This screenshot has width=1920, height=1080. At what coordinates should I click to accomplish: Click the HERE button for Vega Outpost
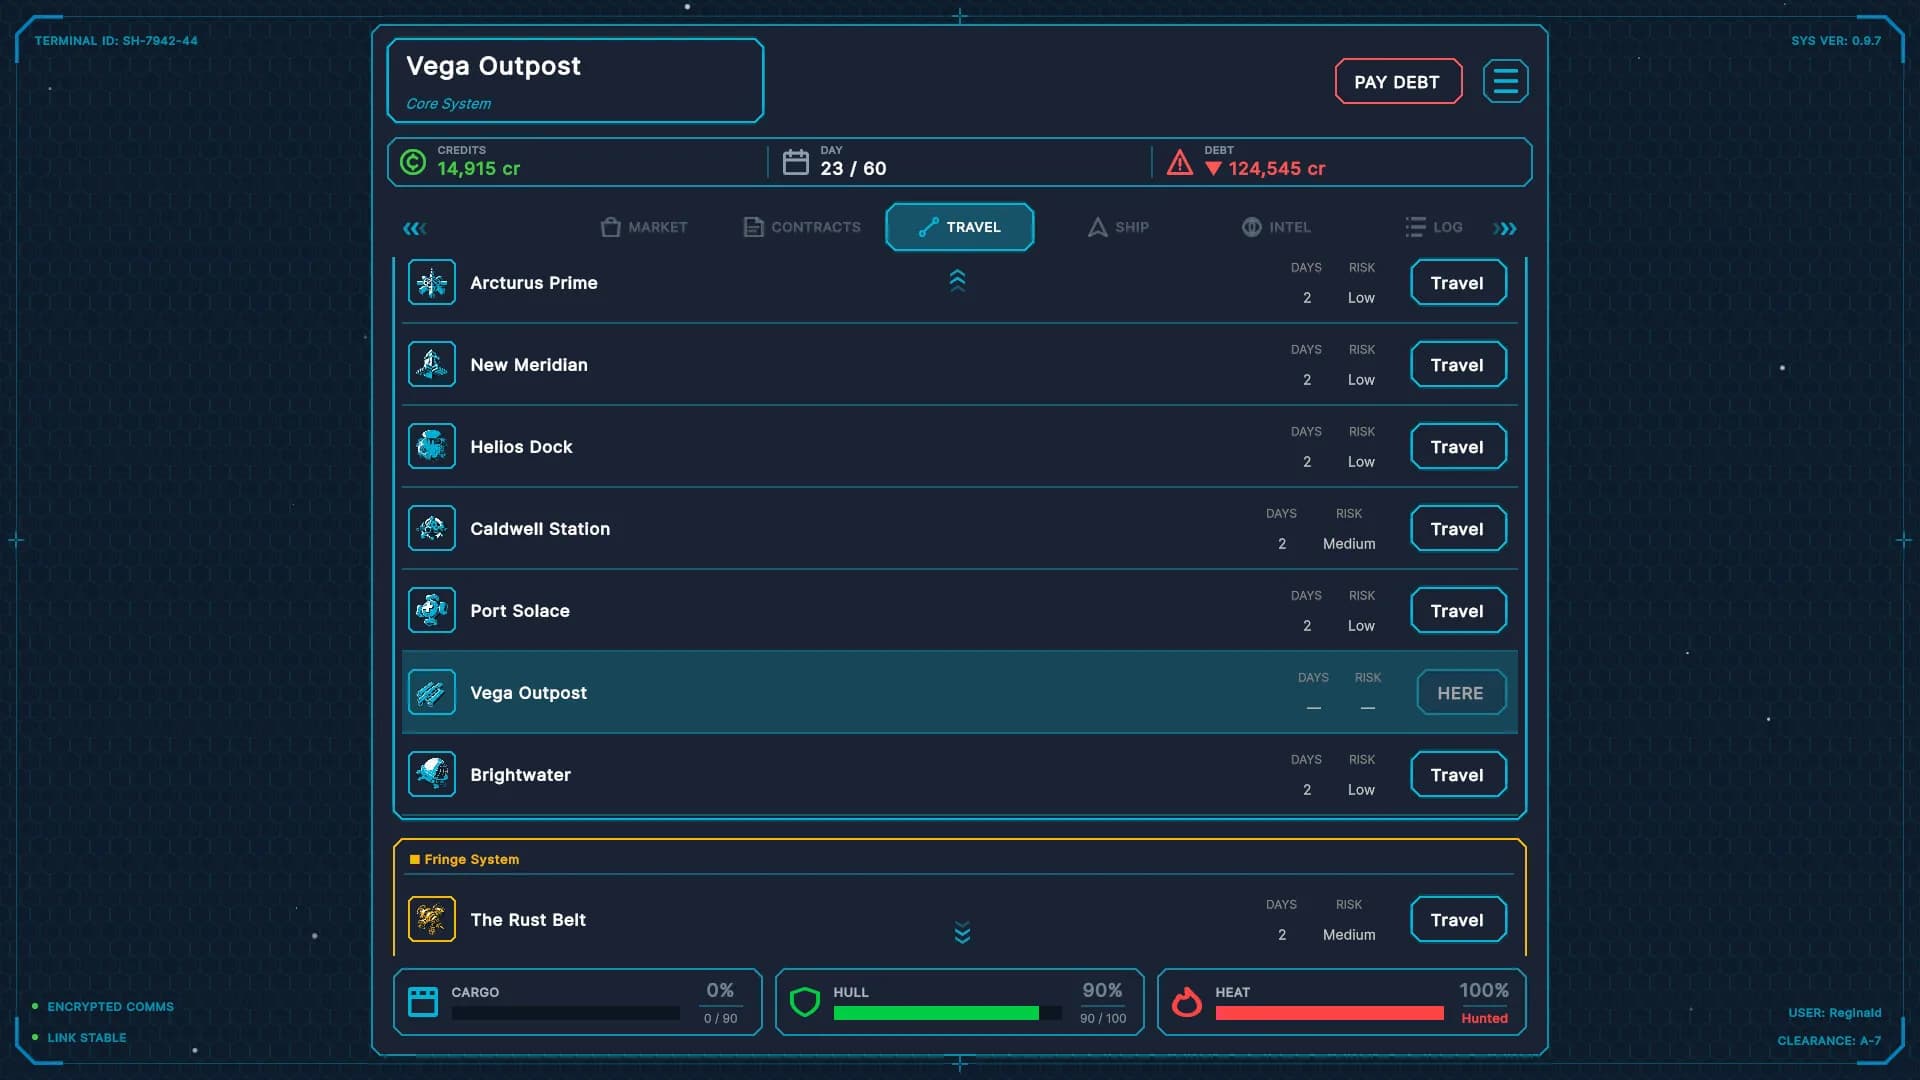click(x=1461, y=693)
